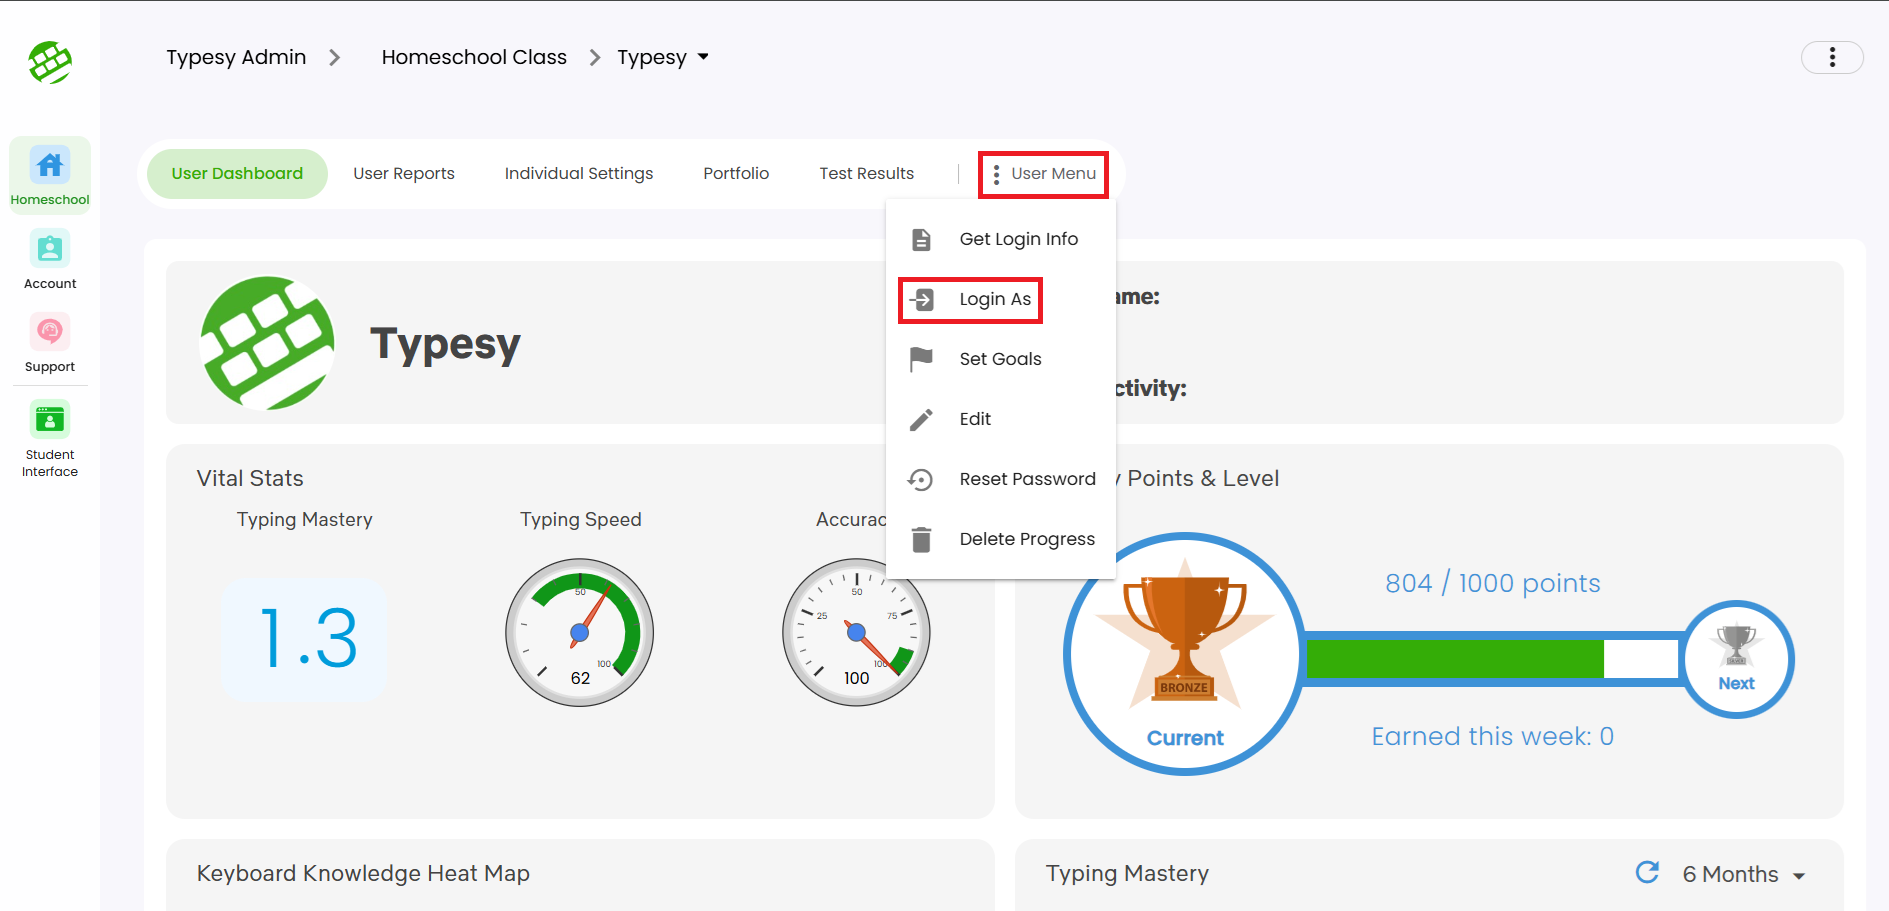Go to the Typesy Admin breadcrumb
This screenshot has width=1889, height=911.
pyautogui.click(x=236, y=57)
